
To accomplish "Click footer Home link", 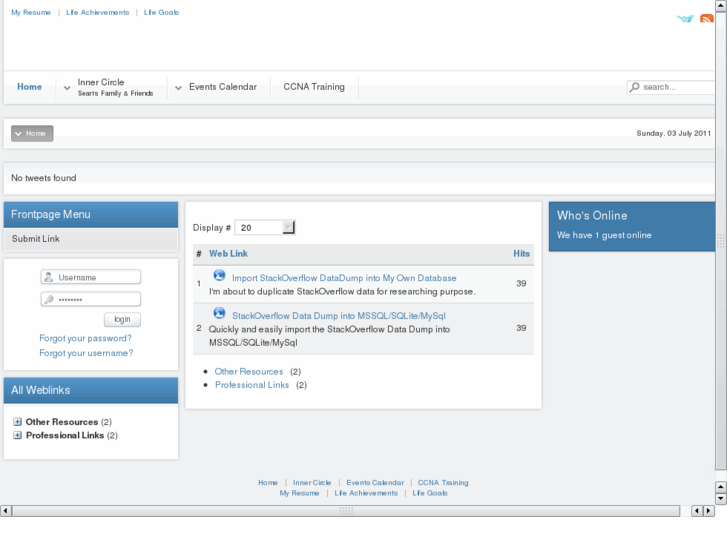I will (x=268, y=483).
